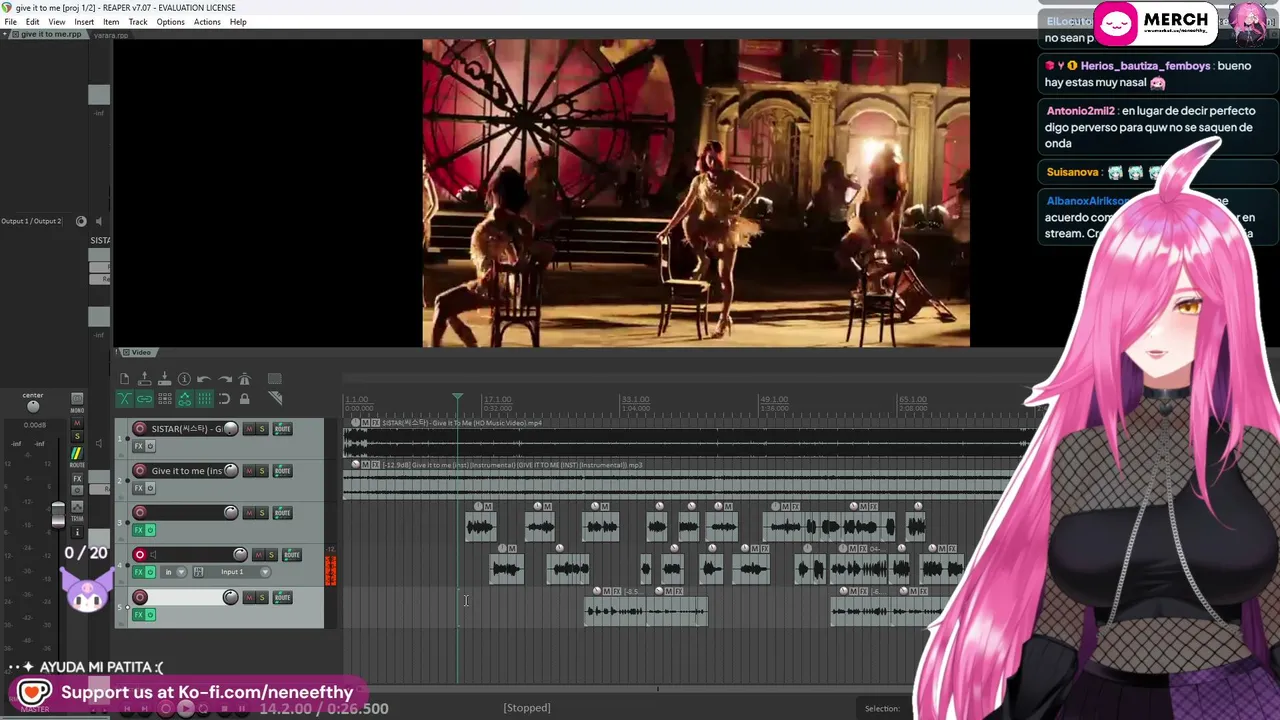Arm track 5 for recording
This screenshot has height=720, width=1280.
tap(140, 597)
